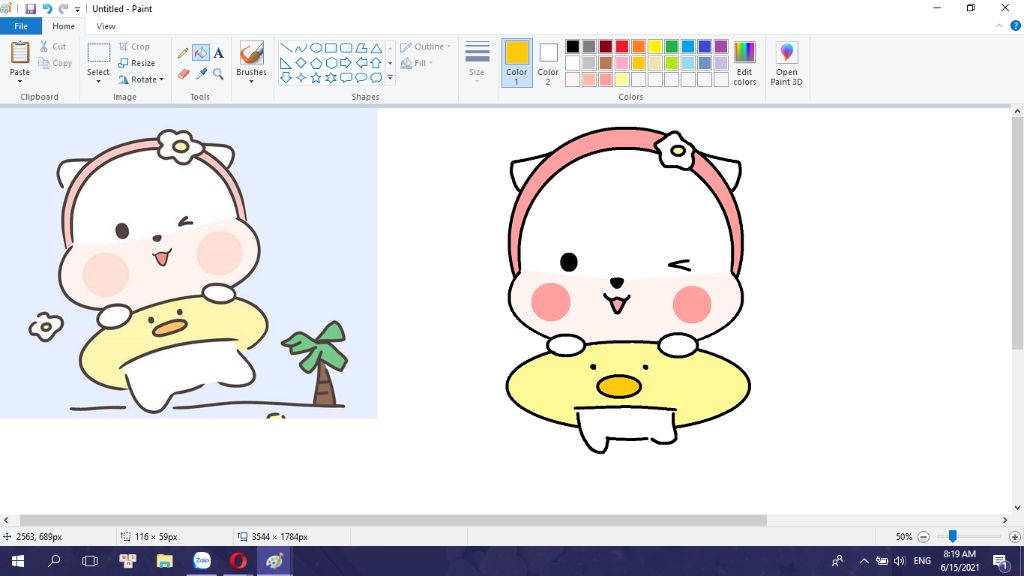Screen dimensions: 1024x576
Task: Click the zoom in plus button
Action: [1014, 537]
